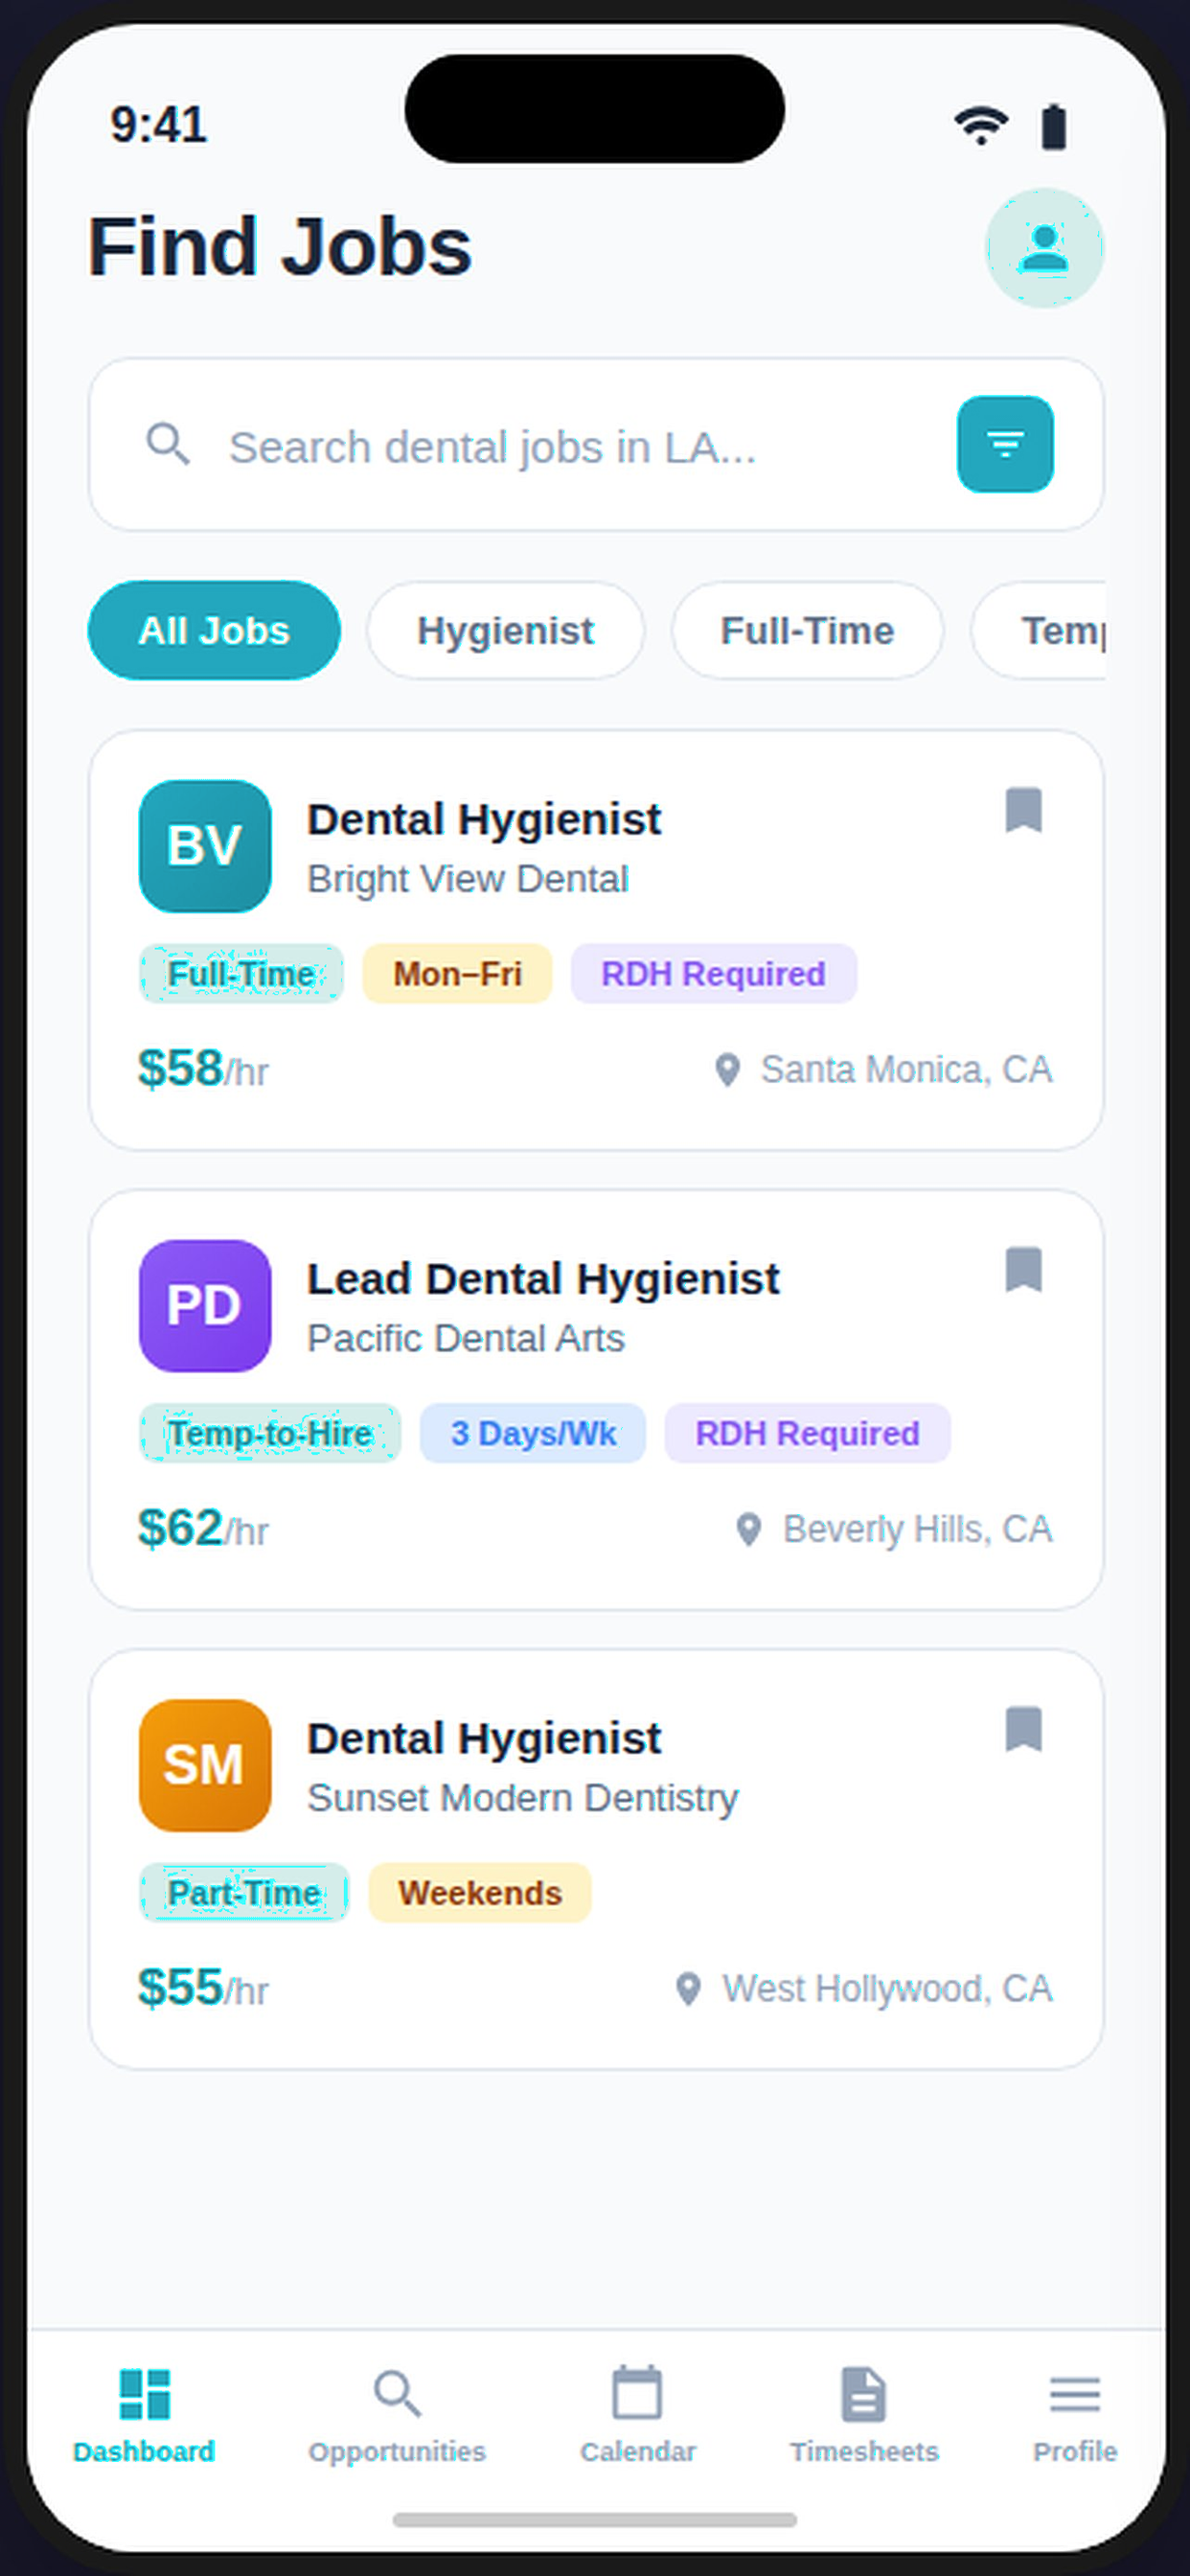Bookmark the Bright View Dental job
Viewport: 1190px width, 2576px height.
1023,810
